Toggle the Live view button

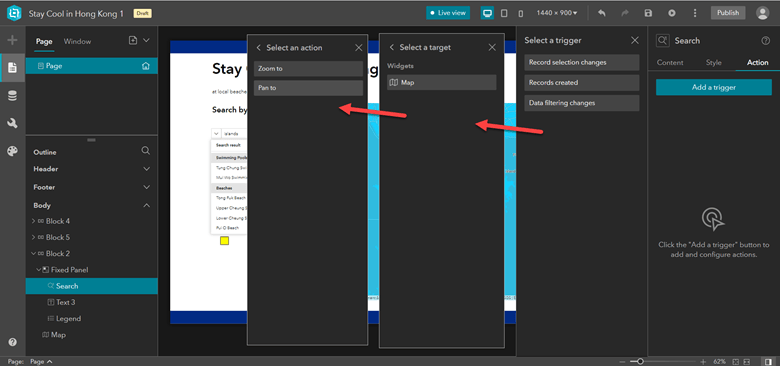[448, 13]
